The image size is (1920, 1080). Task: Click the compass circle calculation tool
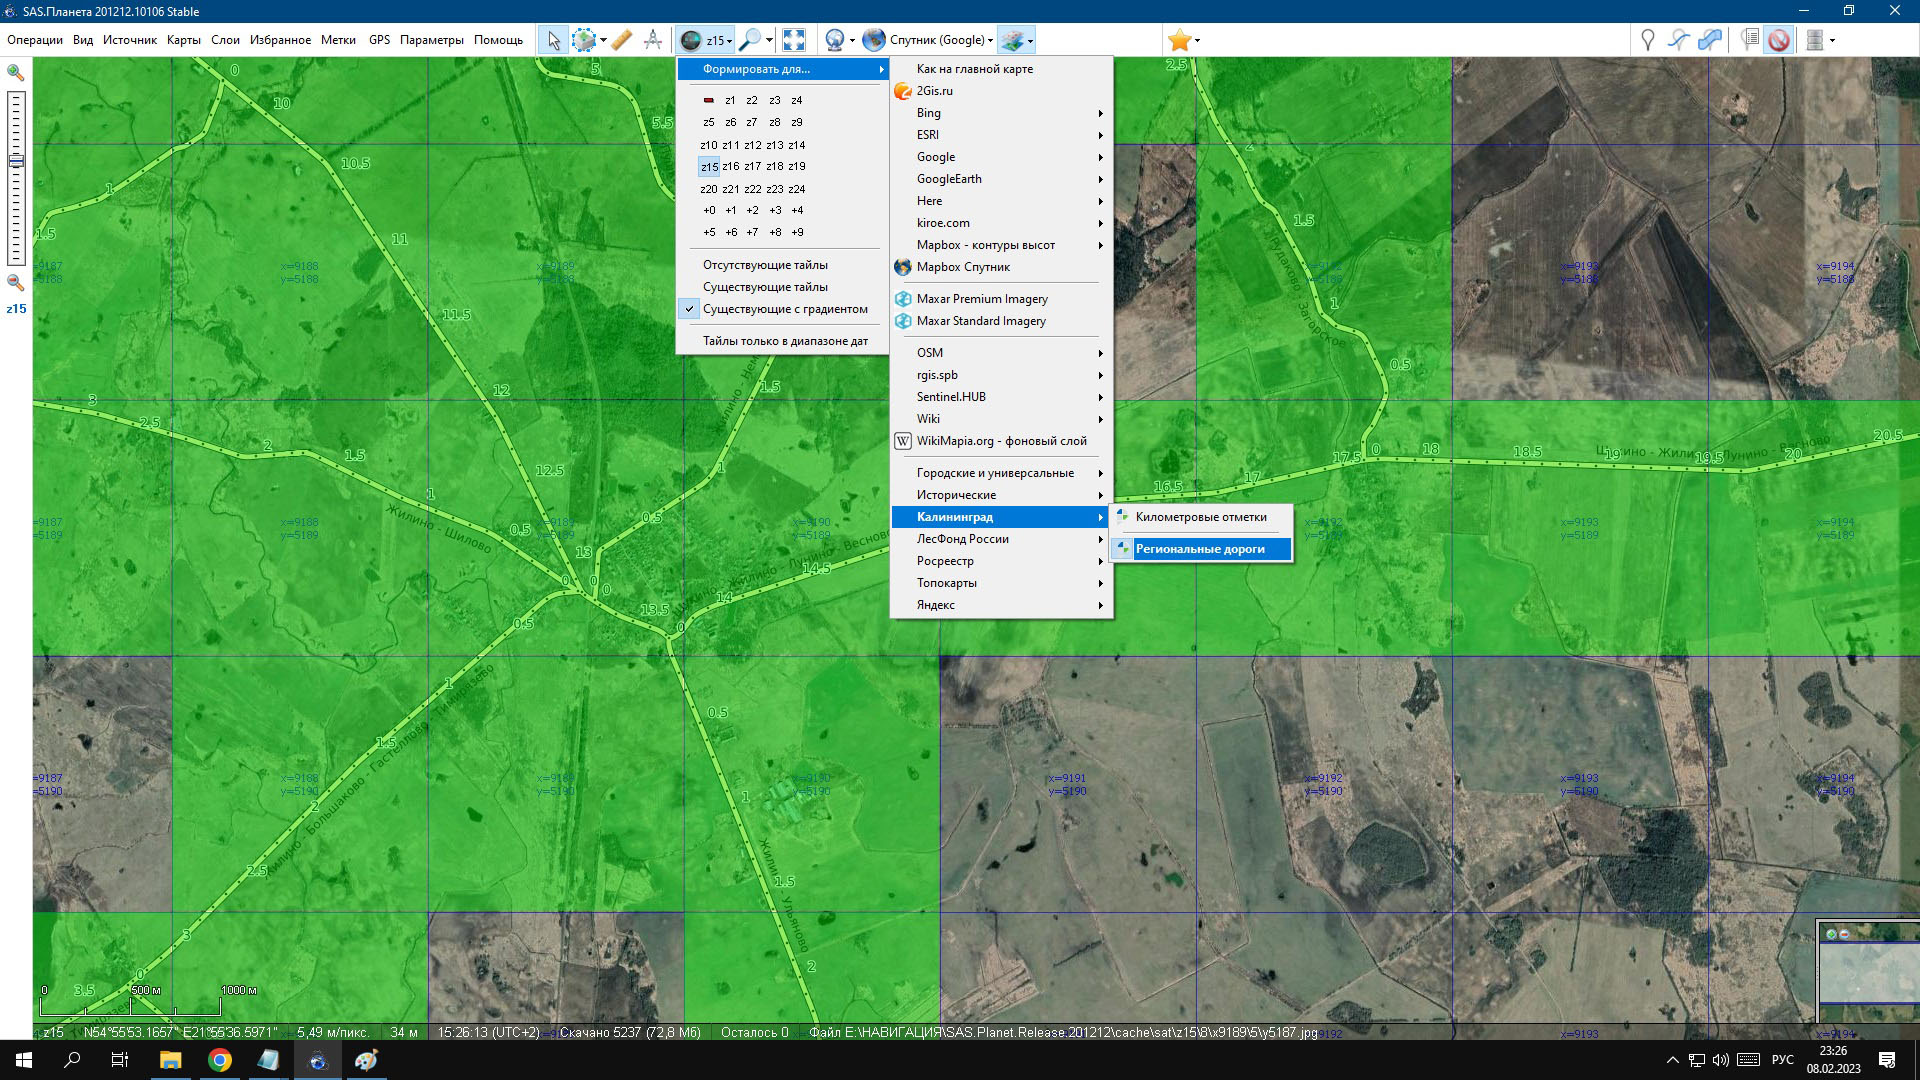653,40
